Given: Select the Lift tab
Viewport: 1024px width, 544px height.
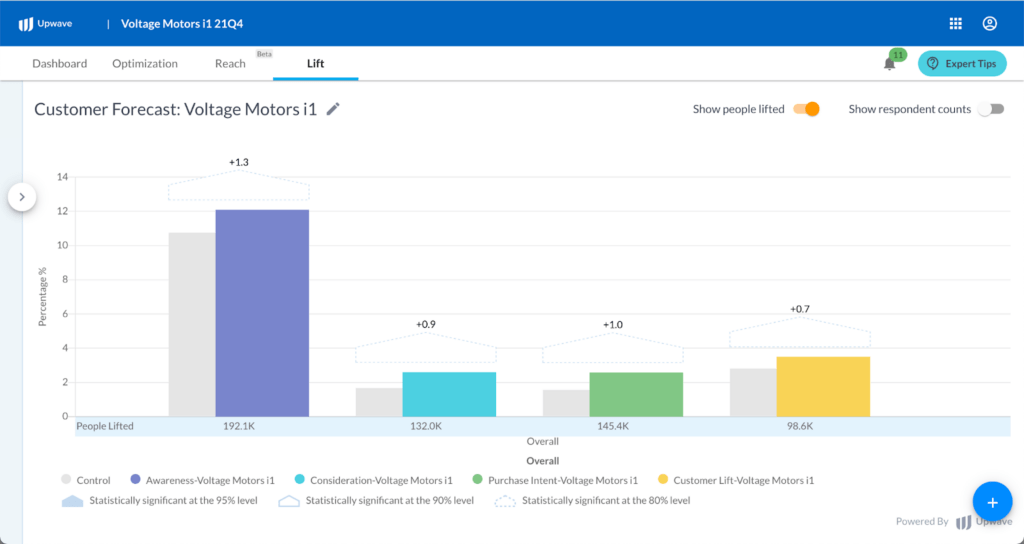Looking at the screenshot, I should coord(315,63).
